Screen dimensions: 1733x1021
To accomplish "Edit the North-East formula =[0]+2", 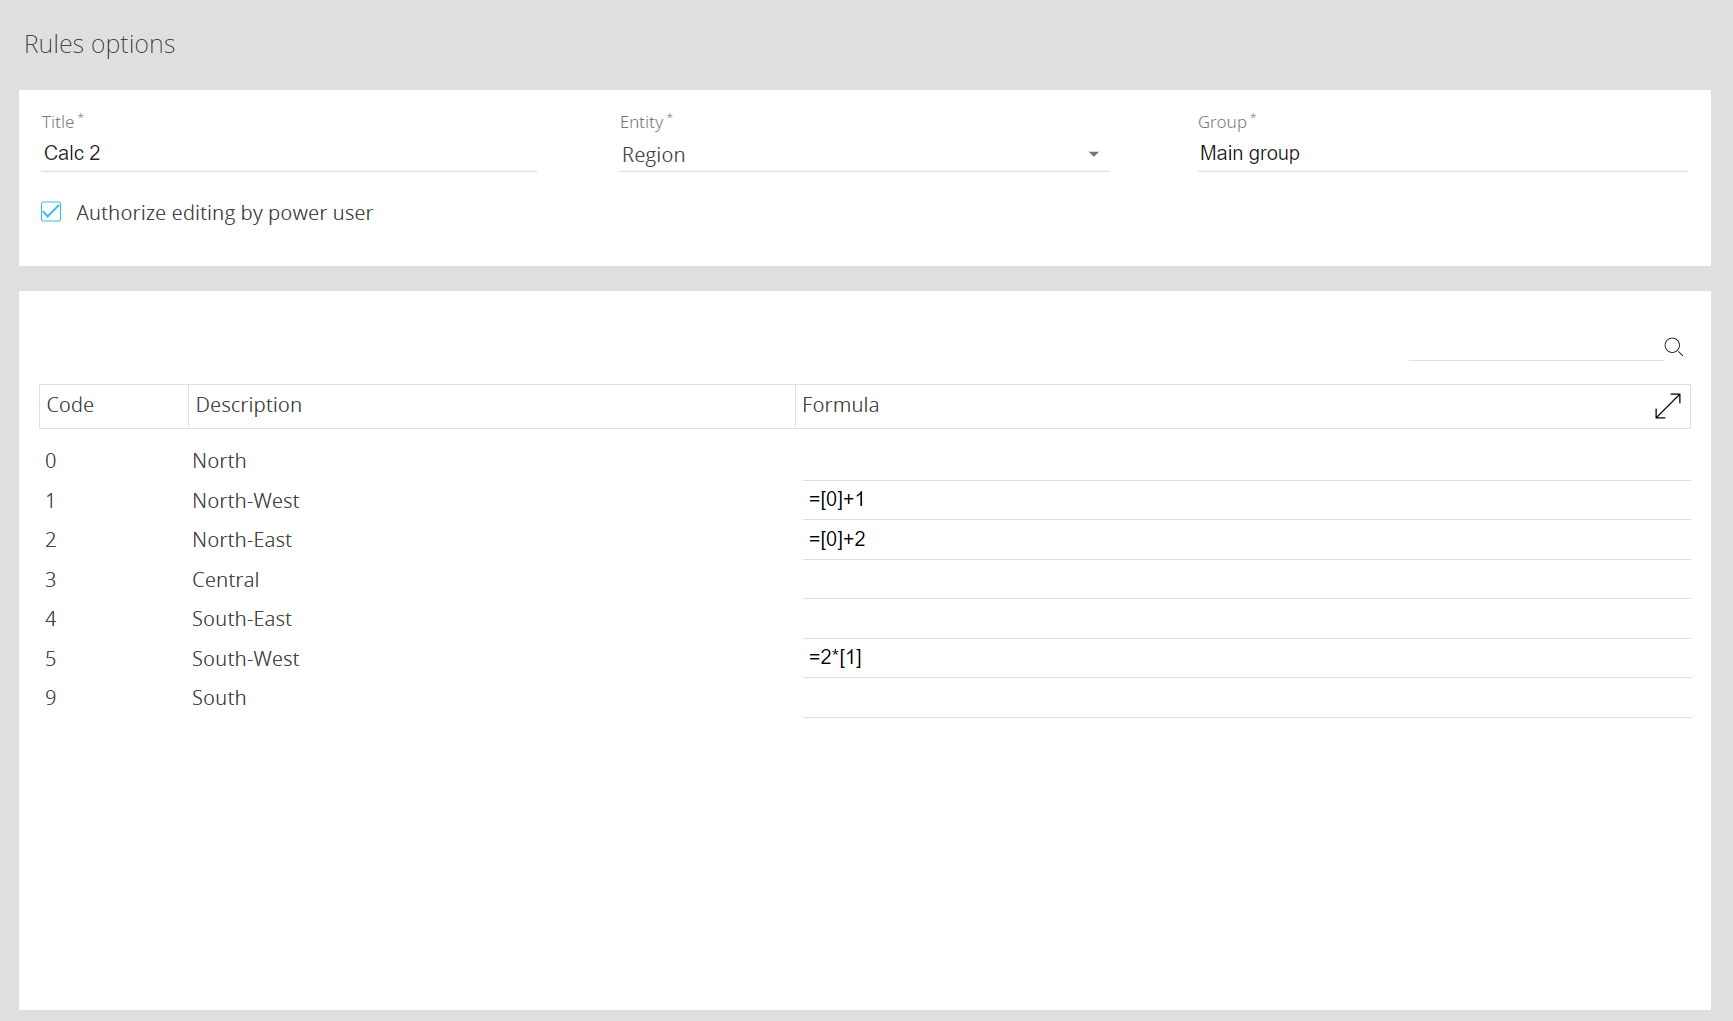I will (1245, 540).
